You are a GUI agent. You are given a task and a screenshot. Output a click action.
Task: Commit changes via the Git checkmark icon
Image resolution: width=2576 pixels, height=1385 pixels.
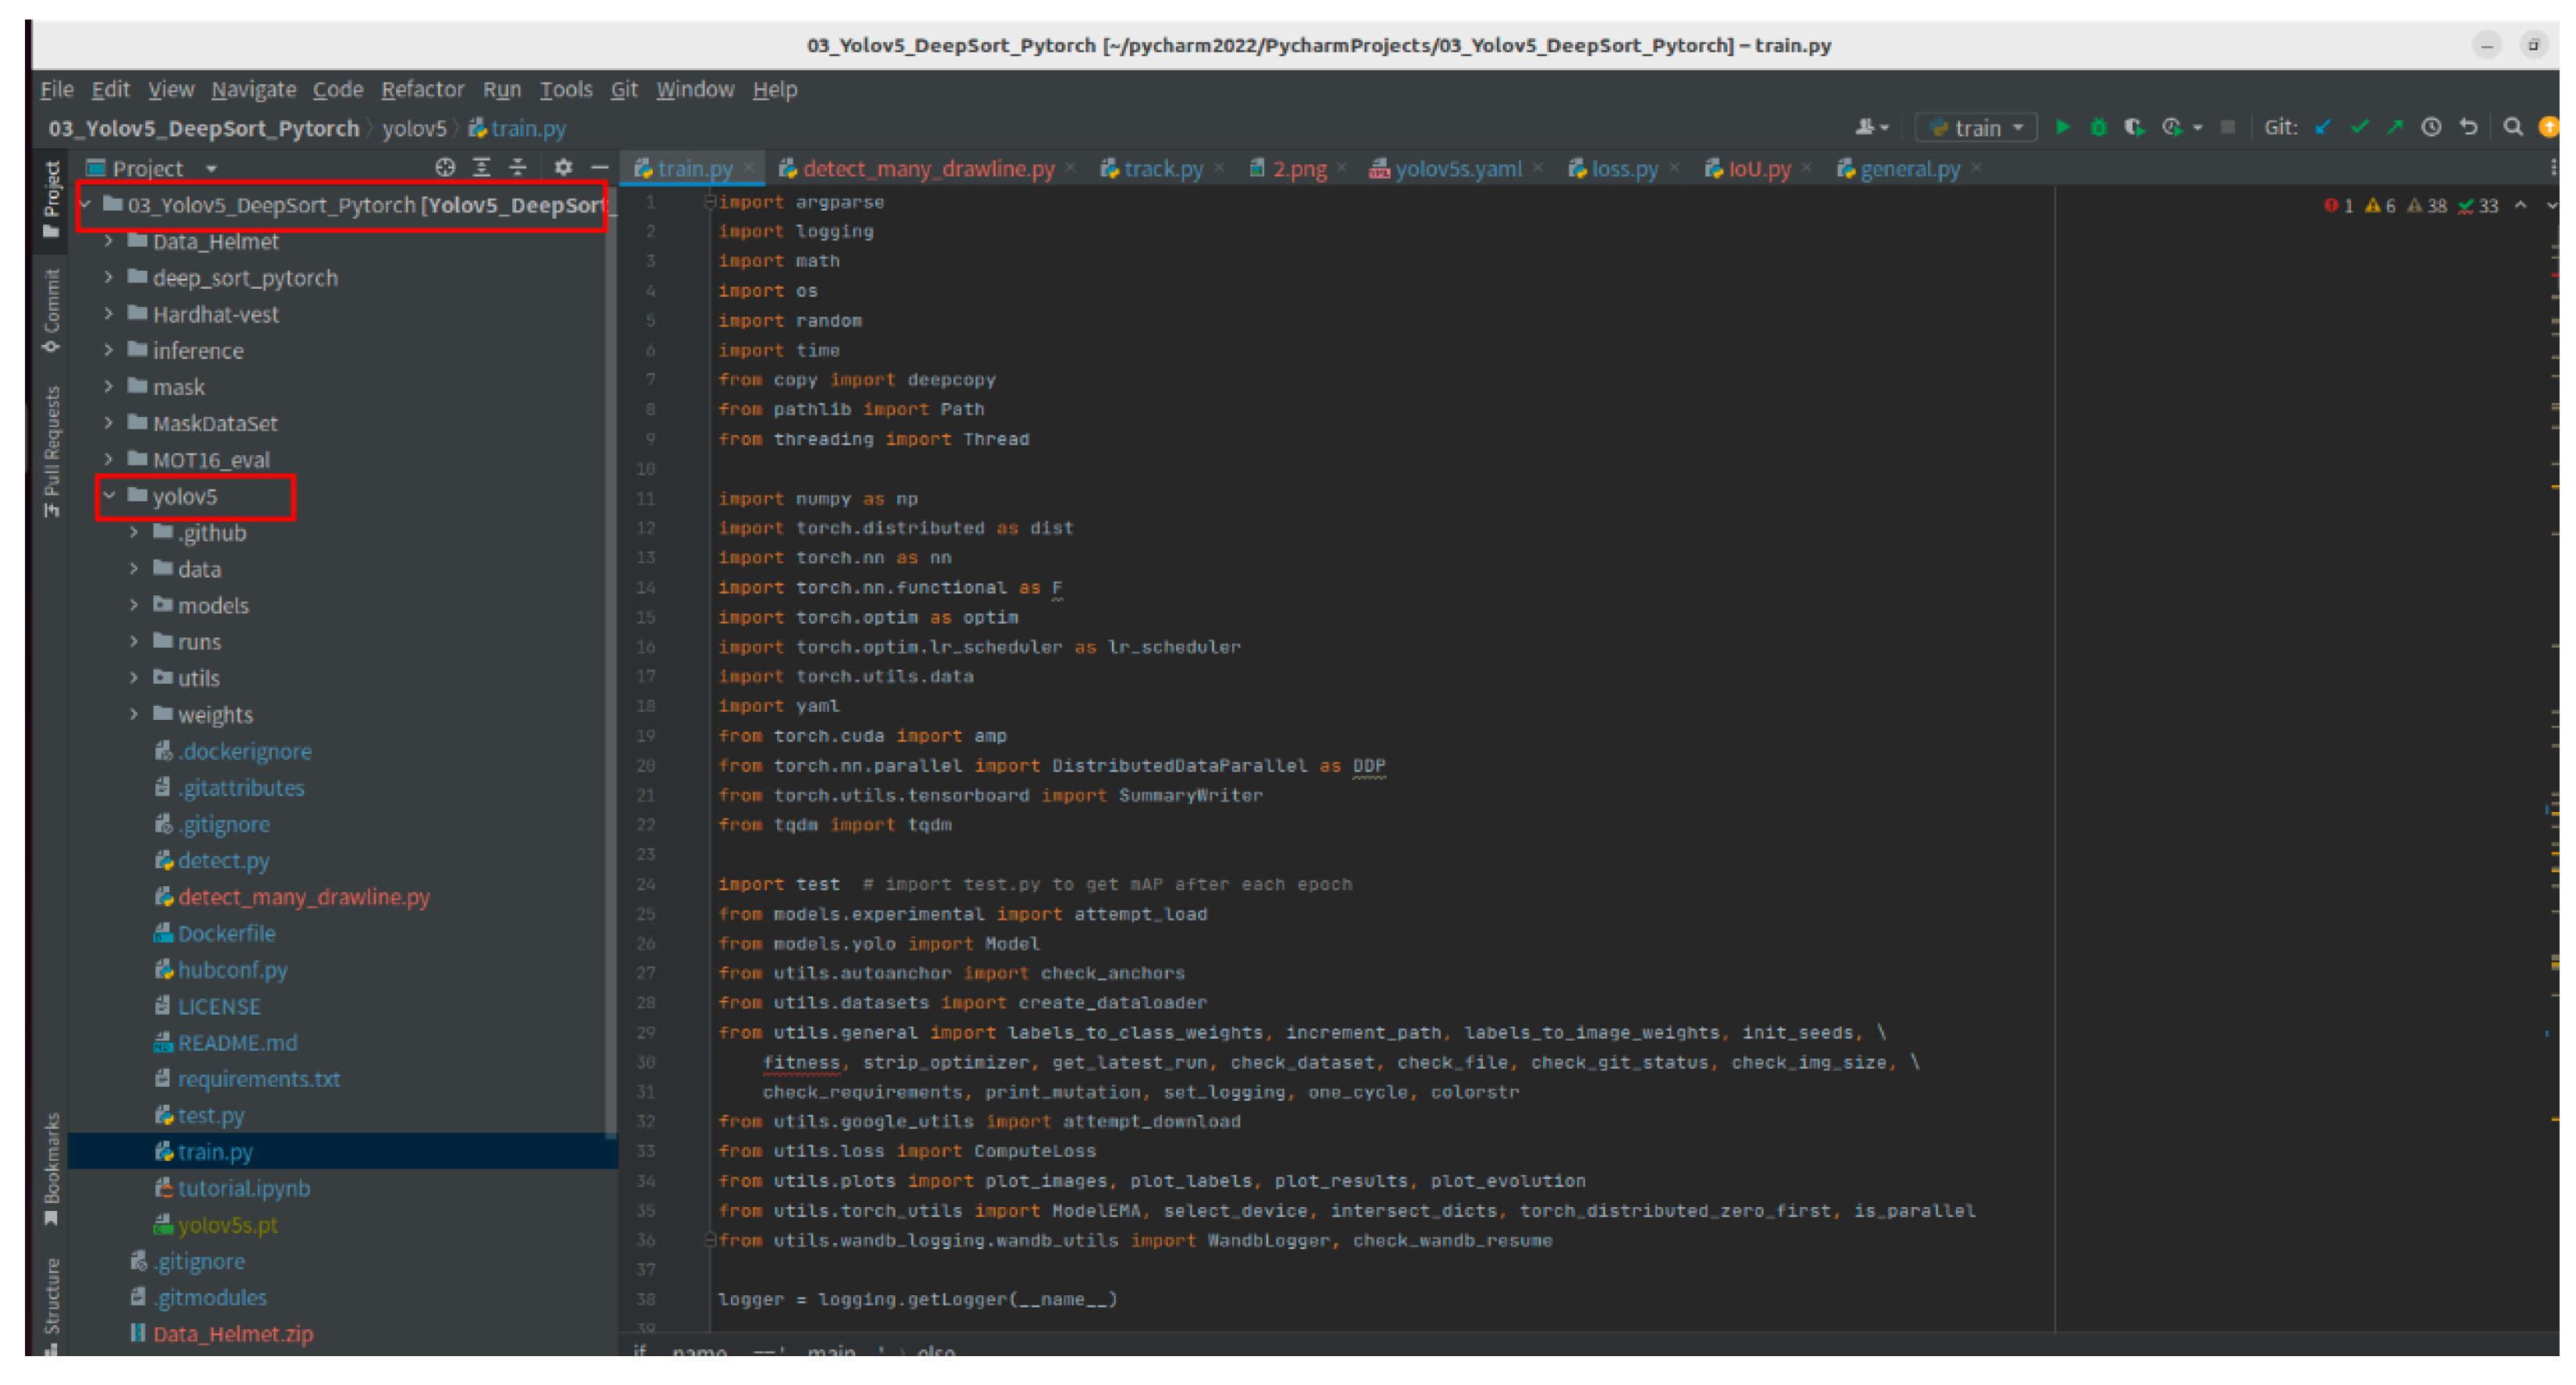[2360, 127]
